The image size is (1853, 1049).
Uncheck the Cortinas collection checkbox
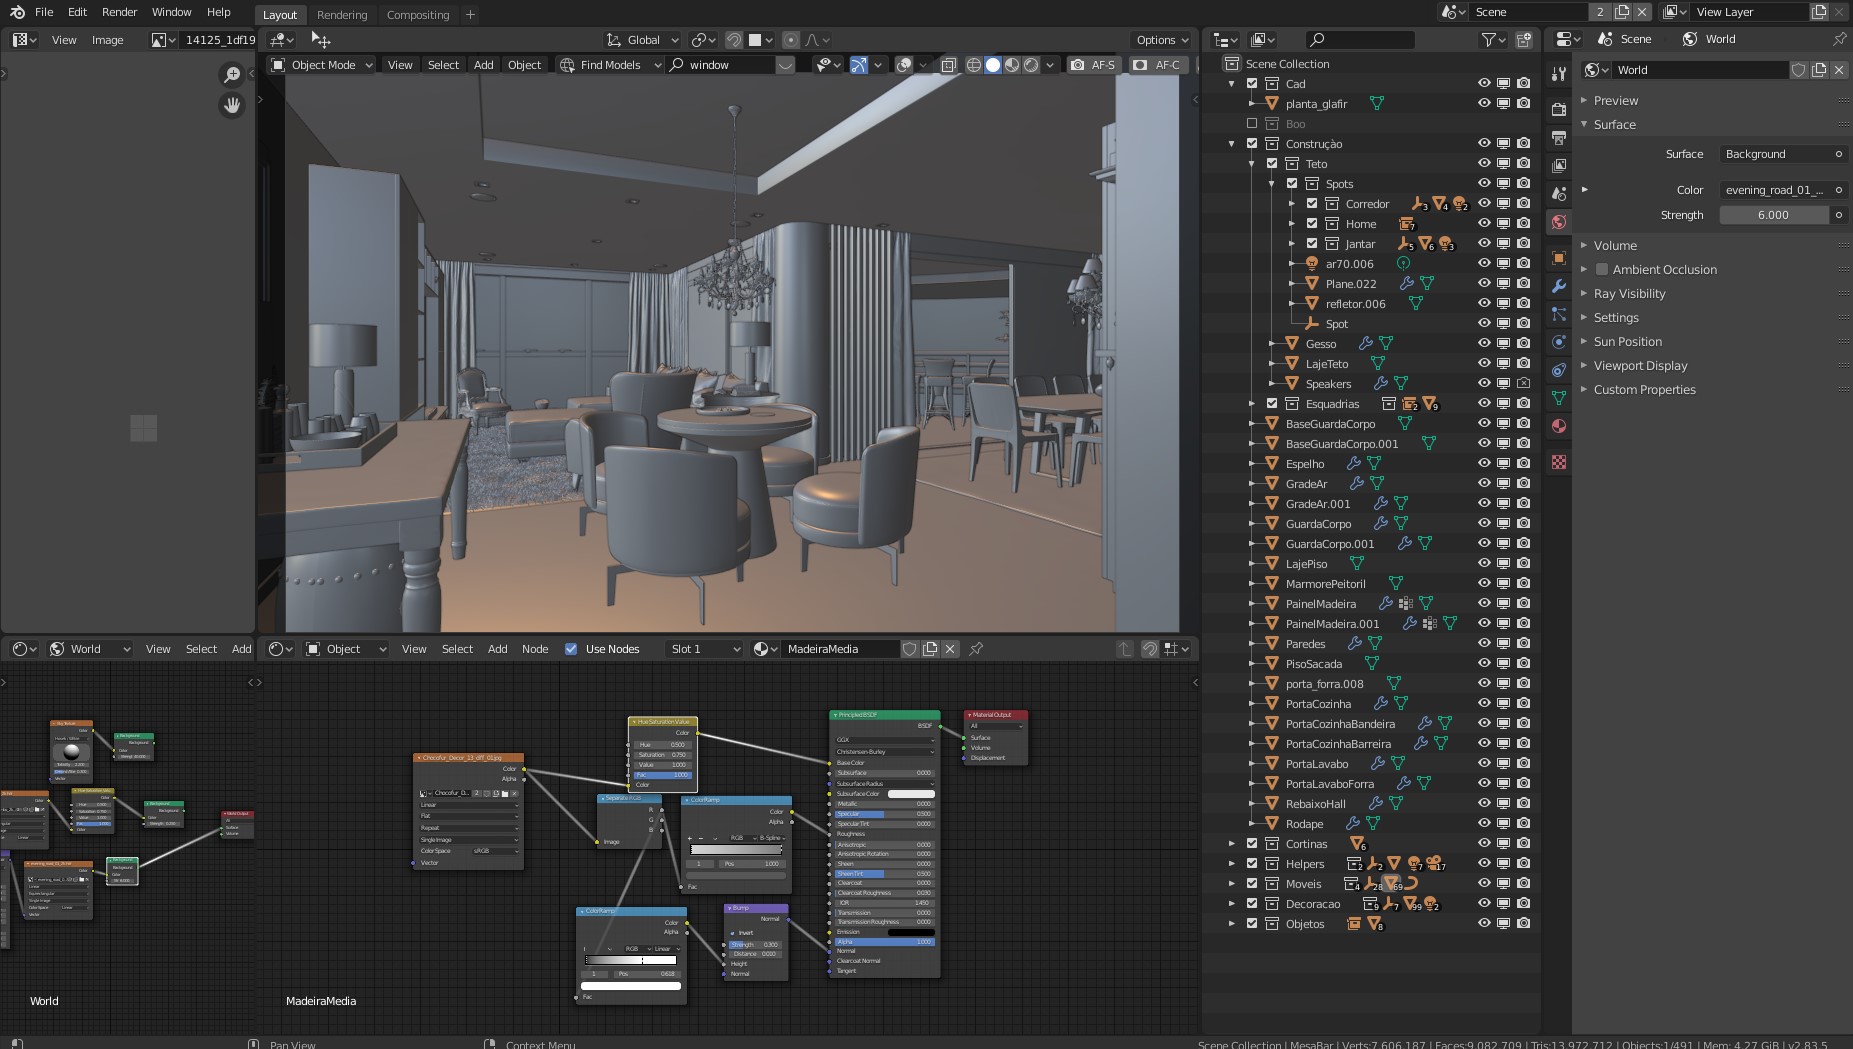pyautogui.click(x=1252, y=844)
